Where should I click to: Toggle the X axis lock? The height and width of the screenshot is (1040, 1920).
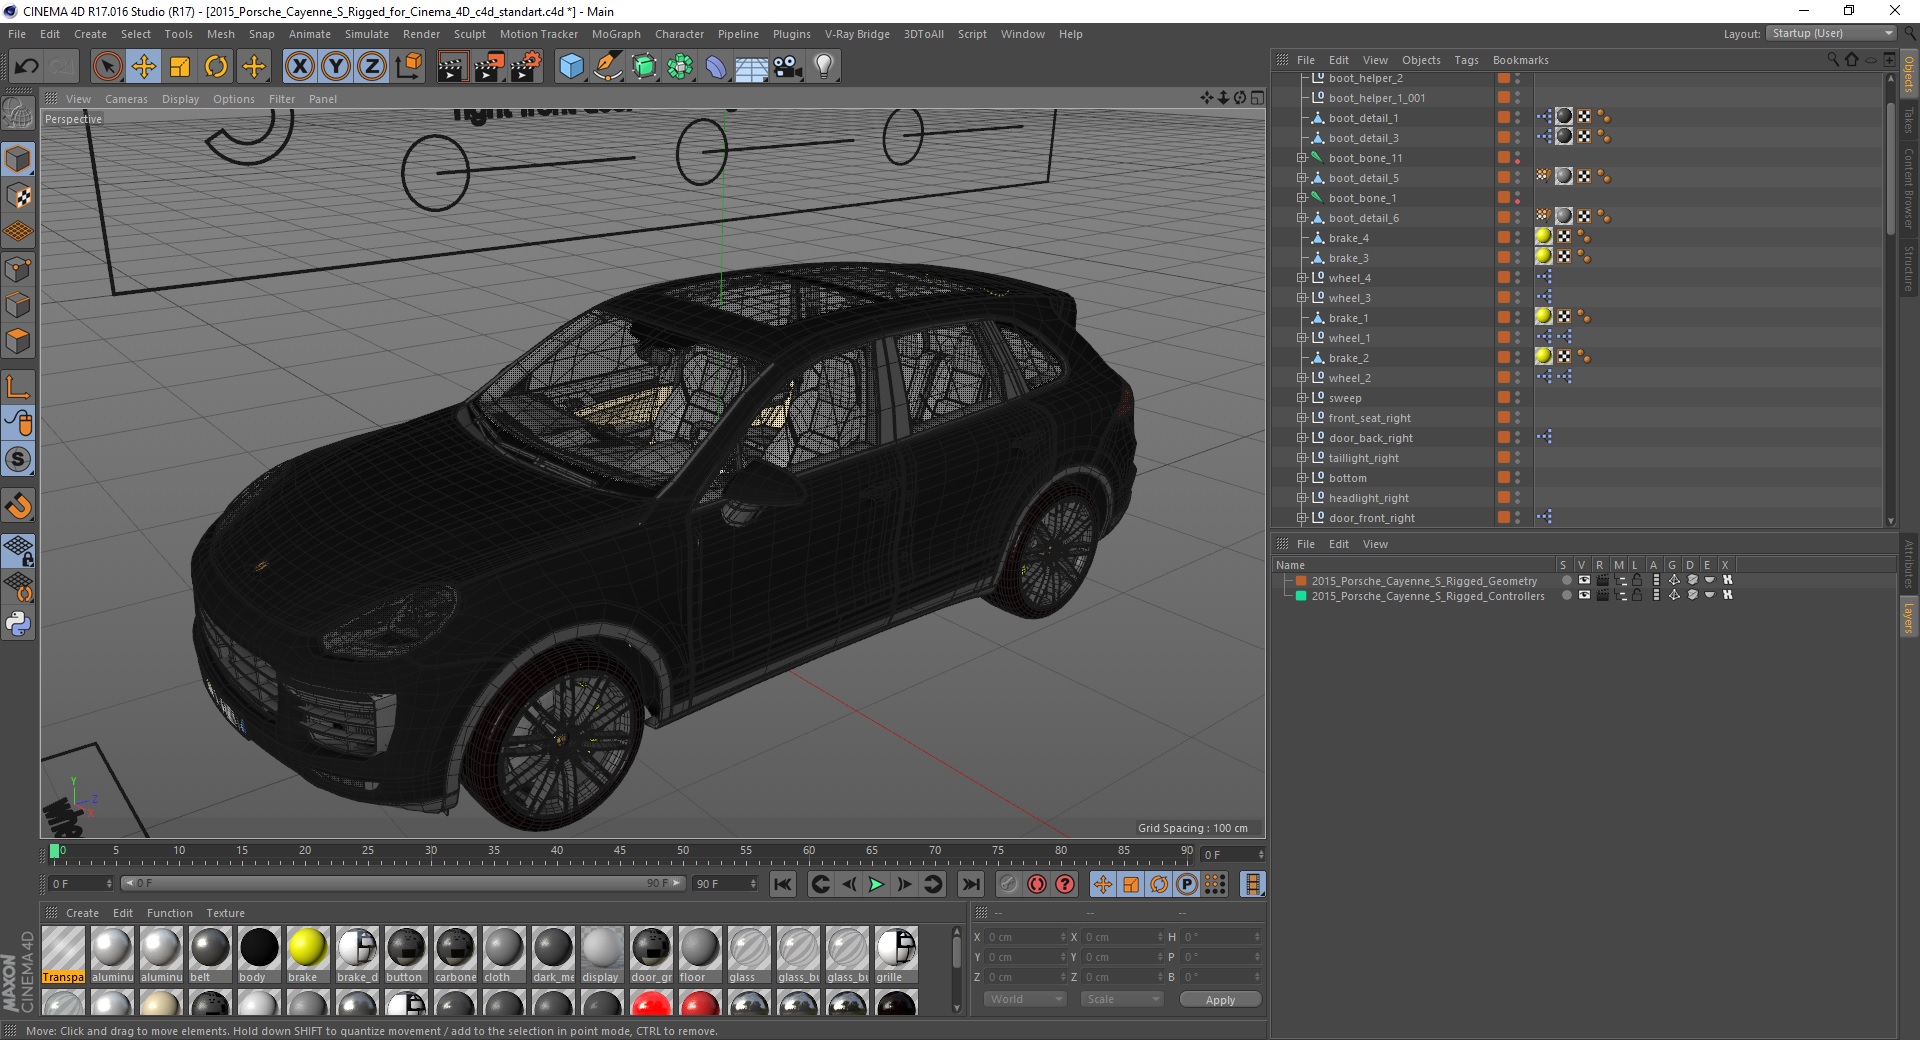299,67
